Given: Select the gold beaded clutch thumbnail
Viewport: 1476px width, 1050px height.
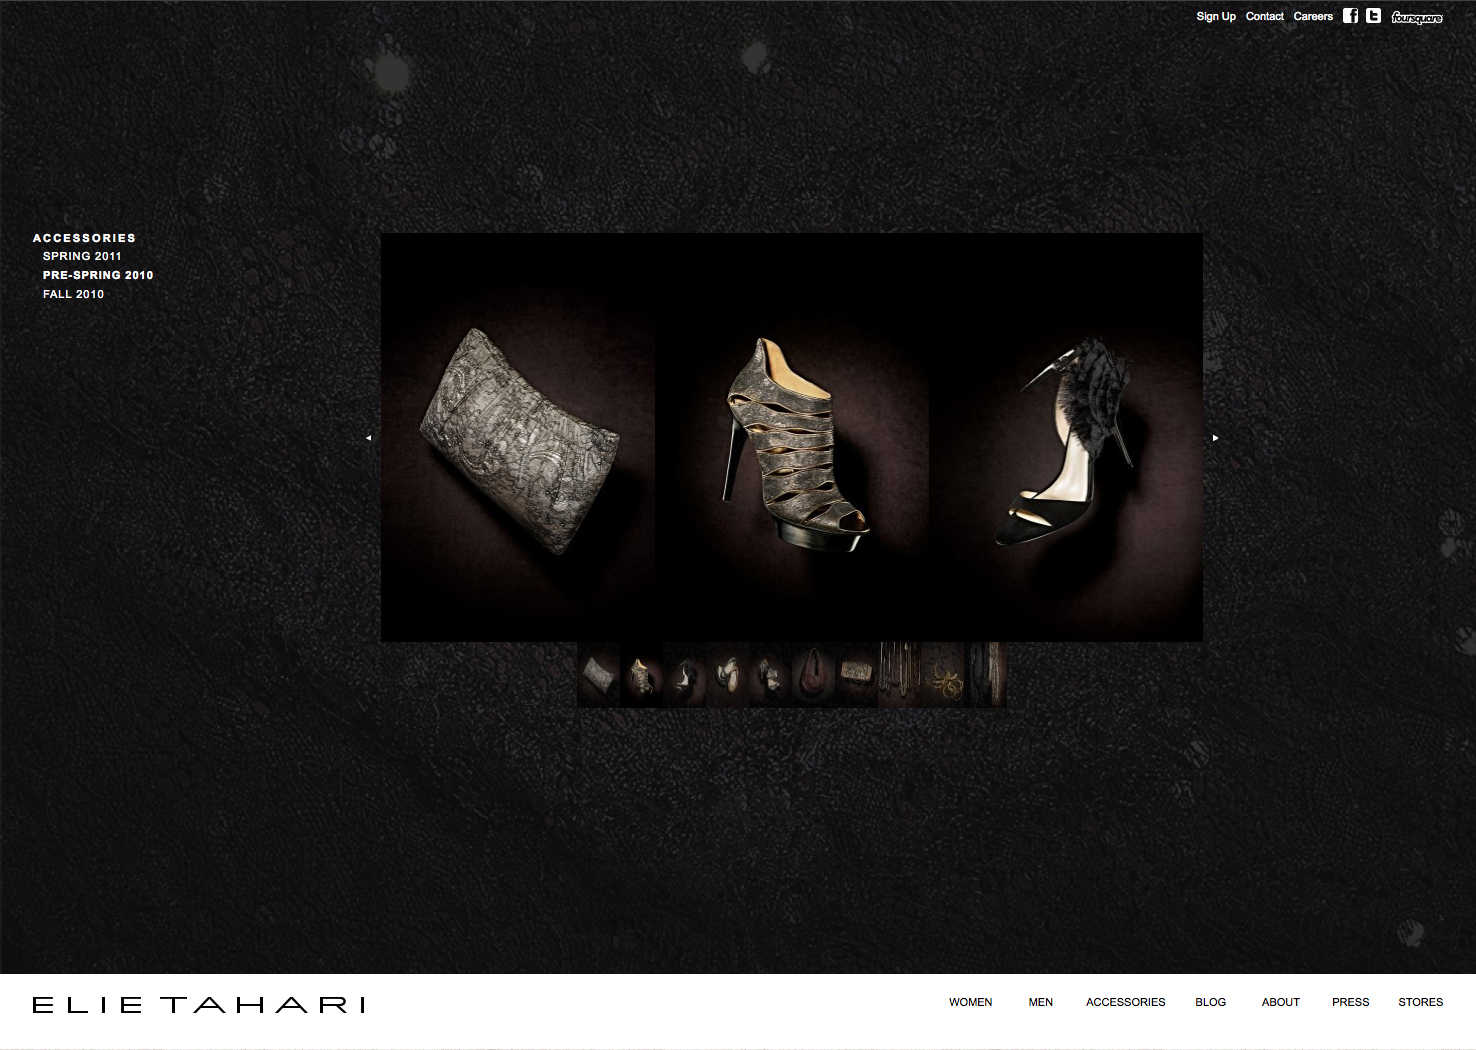Looking at the screenshot, I should pyautogui.click(x=857, y=675).
